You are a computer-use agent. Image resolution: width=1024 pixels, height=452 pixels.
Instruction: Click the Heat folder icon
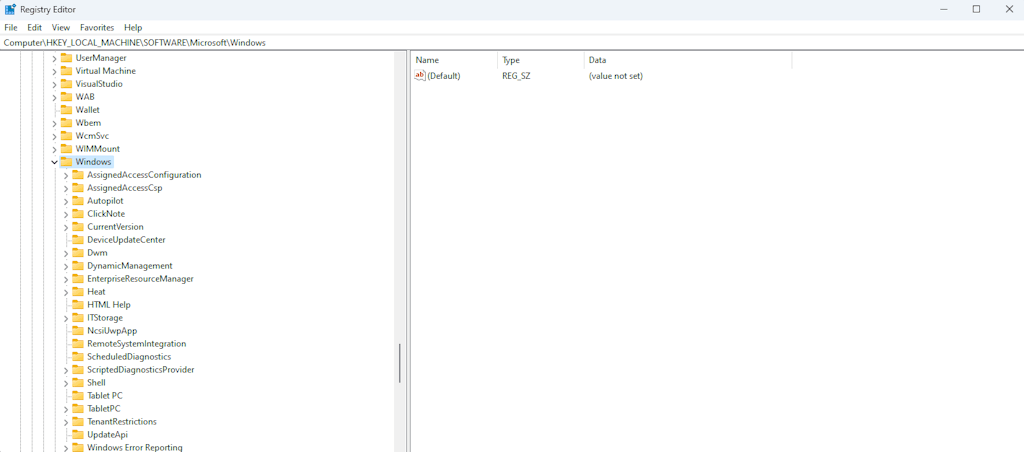point(78,291)
